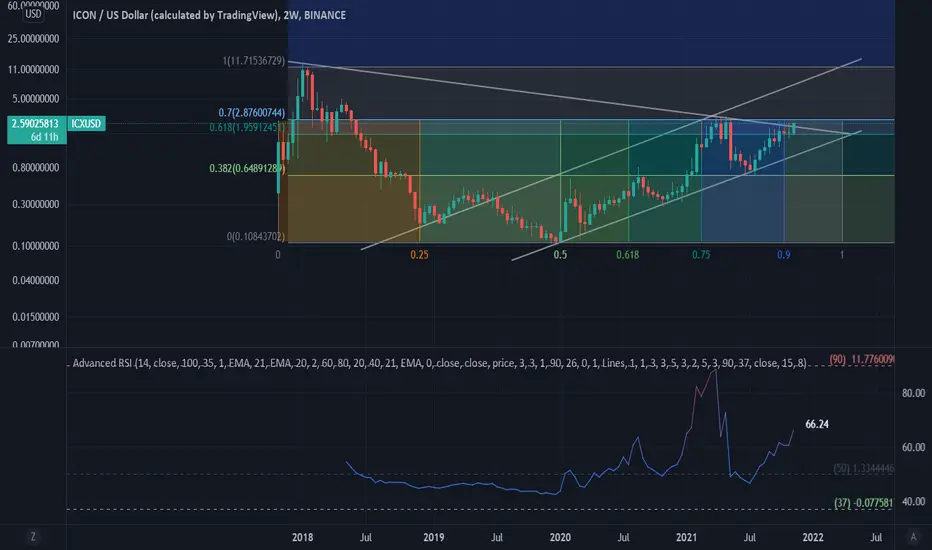Click the RSI (90) 11.776009 level label
This screenshot has height=550, width=932.
[x=862, y=359]
